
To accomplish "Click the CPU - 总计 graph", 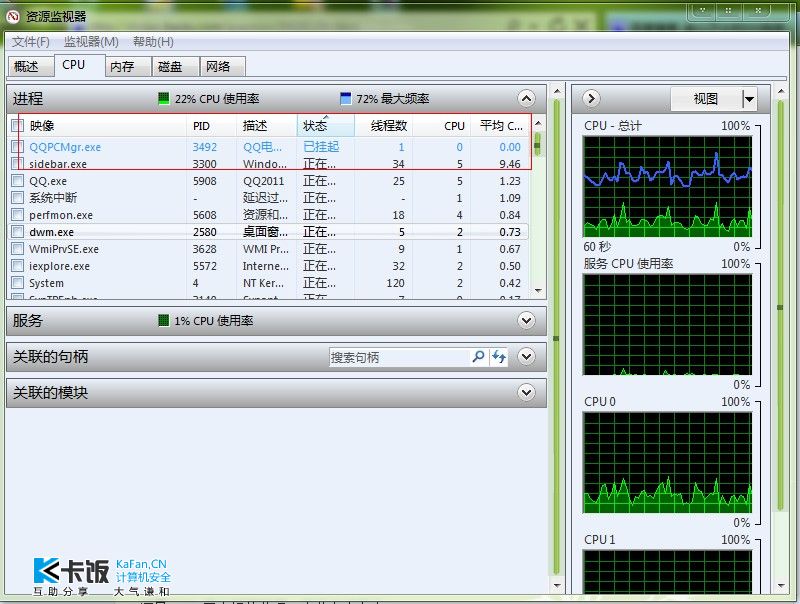I will point(667,187).
